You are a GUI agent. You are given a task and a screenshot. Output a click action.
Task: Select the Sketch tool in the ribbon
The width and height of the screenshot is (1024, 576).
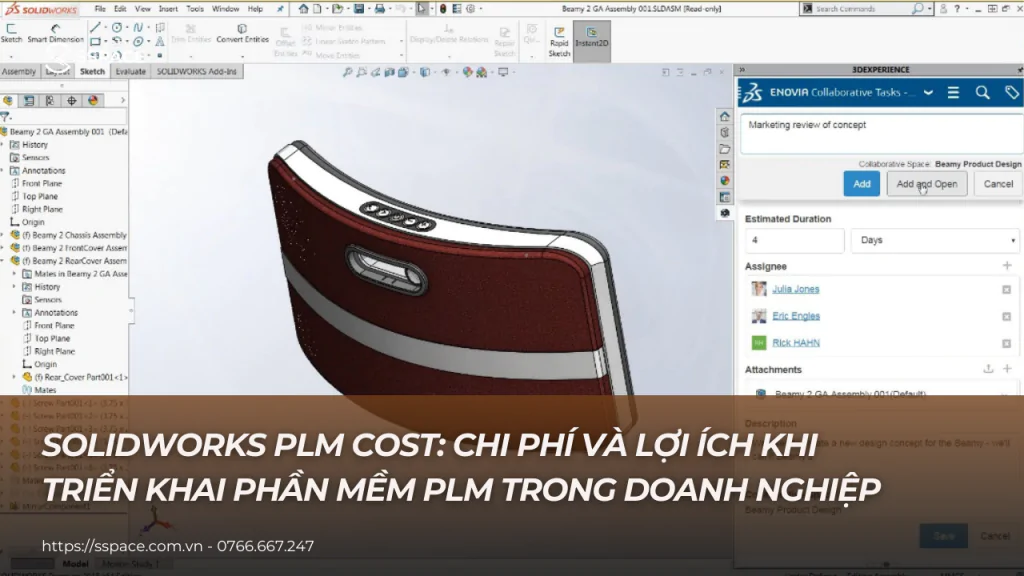pyautogui.click(x=11, y=33)
